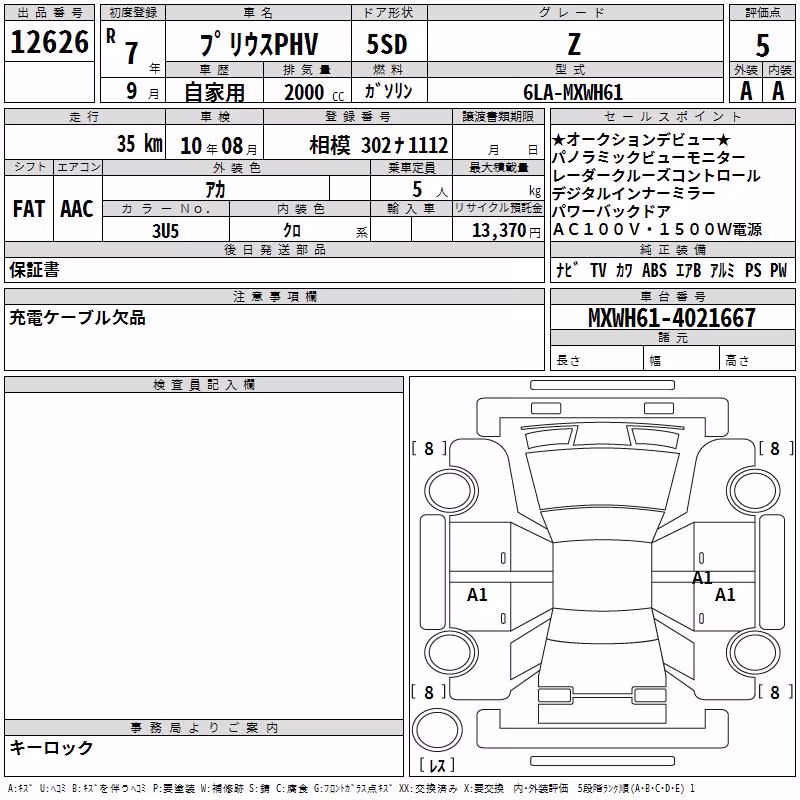Screen dimensions: 800x800
Task: Click the displacement value 2000 cc
Action: click(314, 92)
